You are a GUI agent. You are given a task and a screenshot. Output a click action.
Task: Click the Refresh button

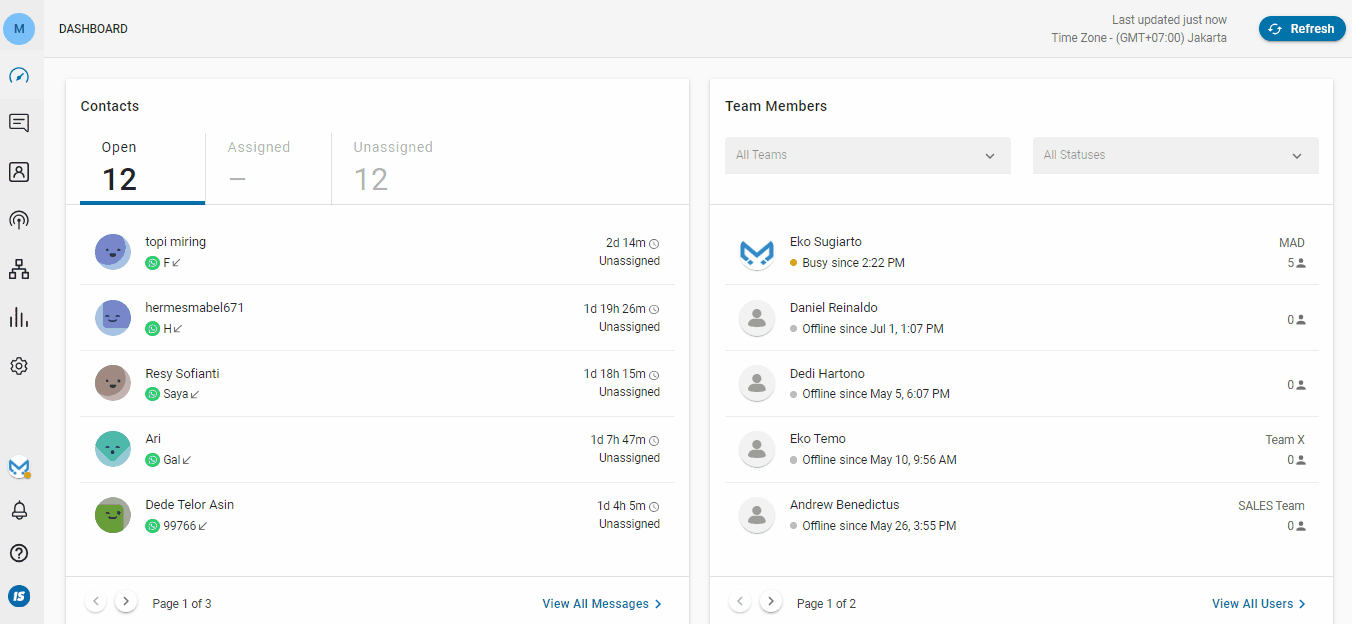point(1301,28)
